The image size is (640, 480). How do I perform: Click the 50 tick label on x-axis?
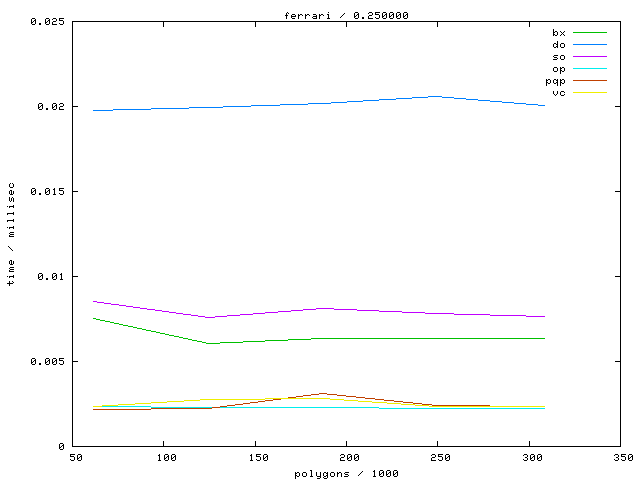click(75, 457)
